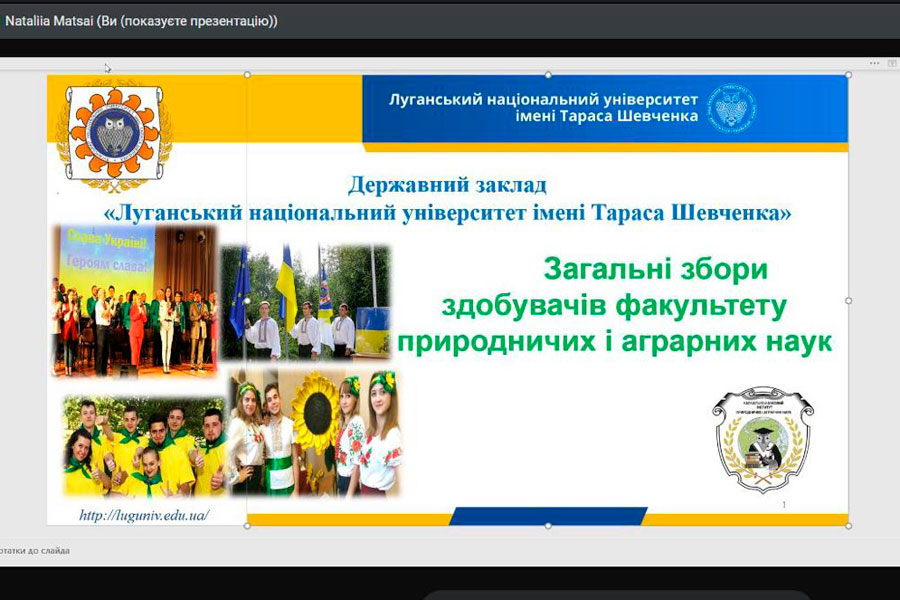
Task: Select photo of students in yellow shirts
Action: [145, 446]
